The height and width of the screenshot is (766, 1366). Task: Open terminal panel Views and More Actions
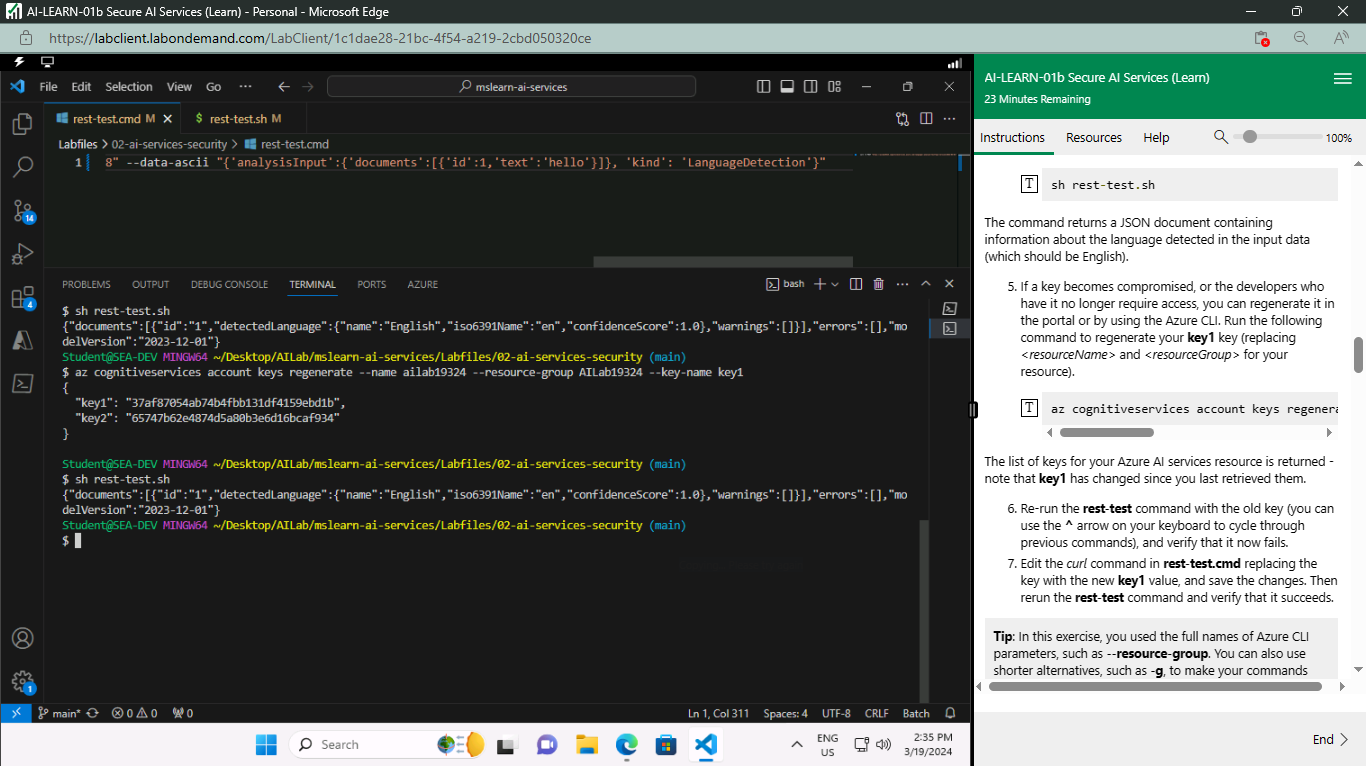[x=902, y=284]
